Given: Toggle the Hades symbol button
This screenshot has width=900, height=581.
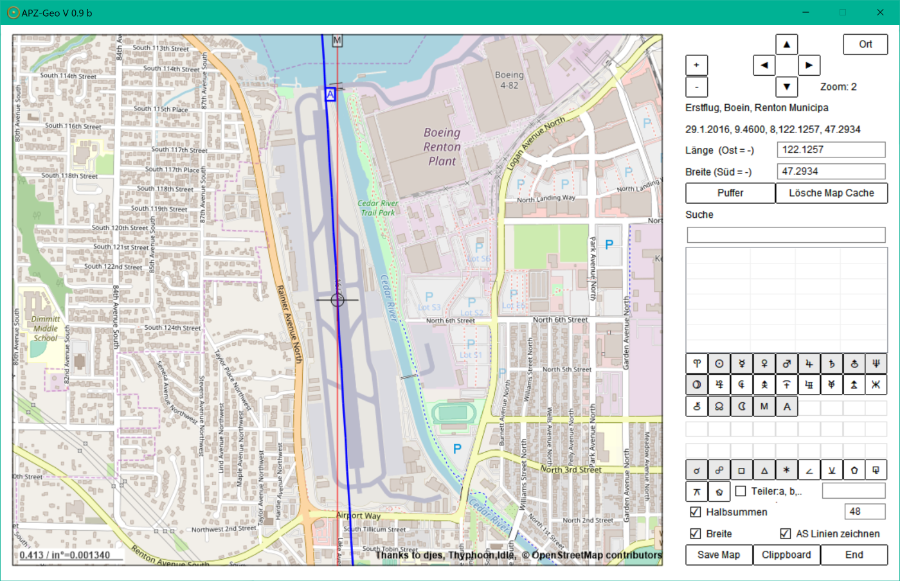Looking at the screenshot, I should [742, 385].
